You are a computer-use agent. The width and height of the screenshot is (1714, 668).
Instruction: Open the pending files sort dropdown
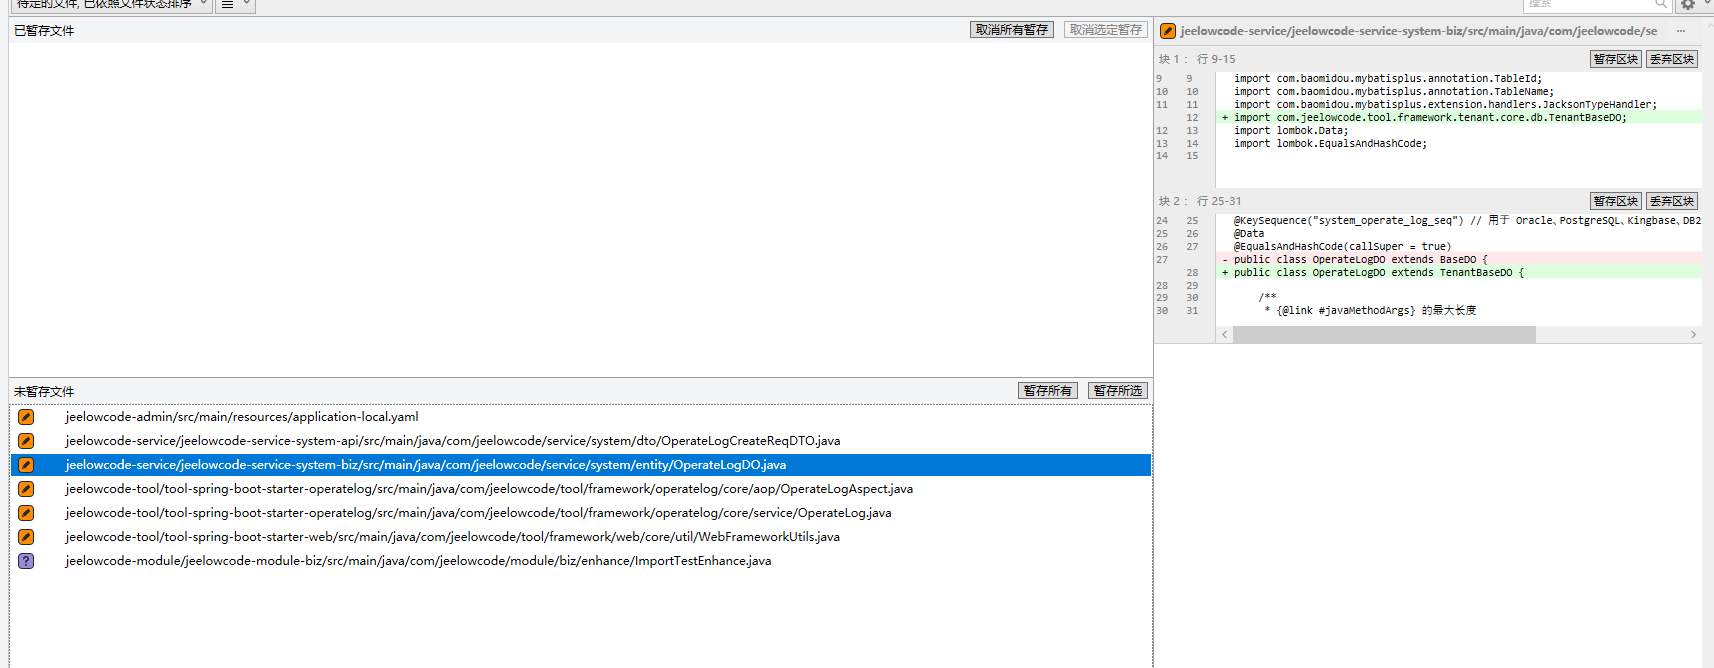click(111, 5)
